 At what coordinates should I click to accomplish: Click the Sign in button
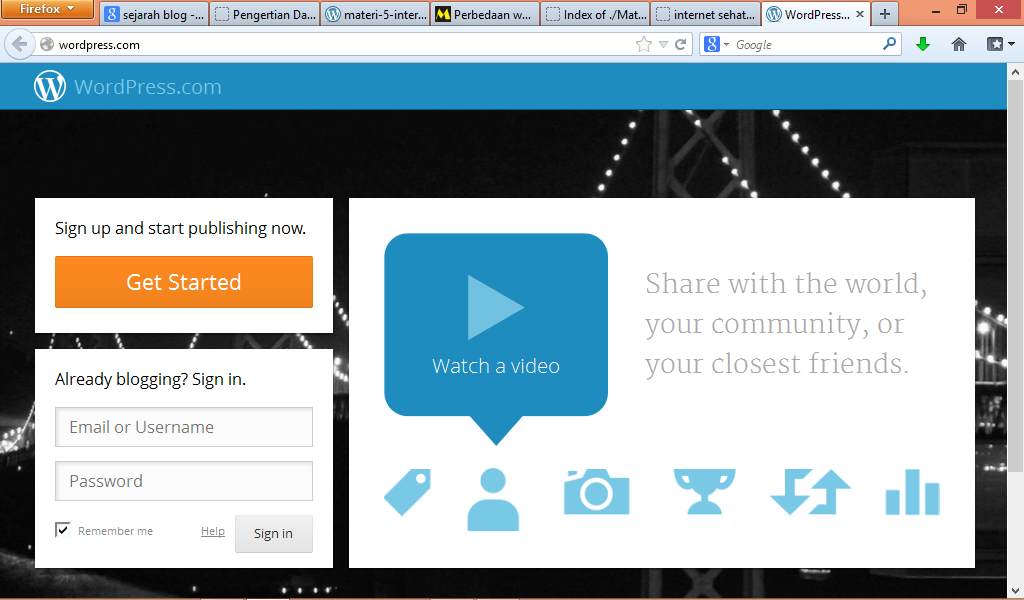click(x=274, y=533)
